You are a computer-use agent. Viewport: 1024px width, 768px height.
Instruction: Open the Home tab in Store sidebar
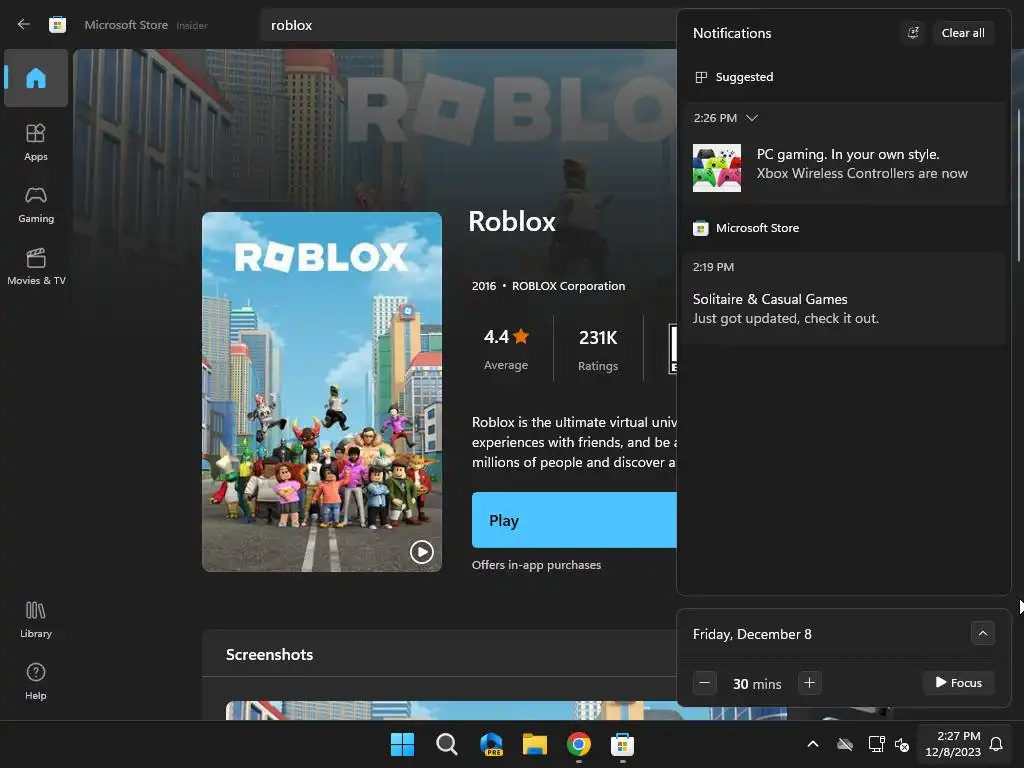[36, 78]
